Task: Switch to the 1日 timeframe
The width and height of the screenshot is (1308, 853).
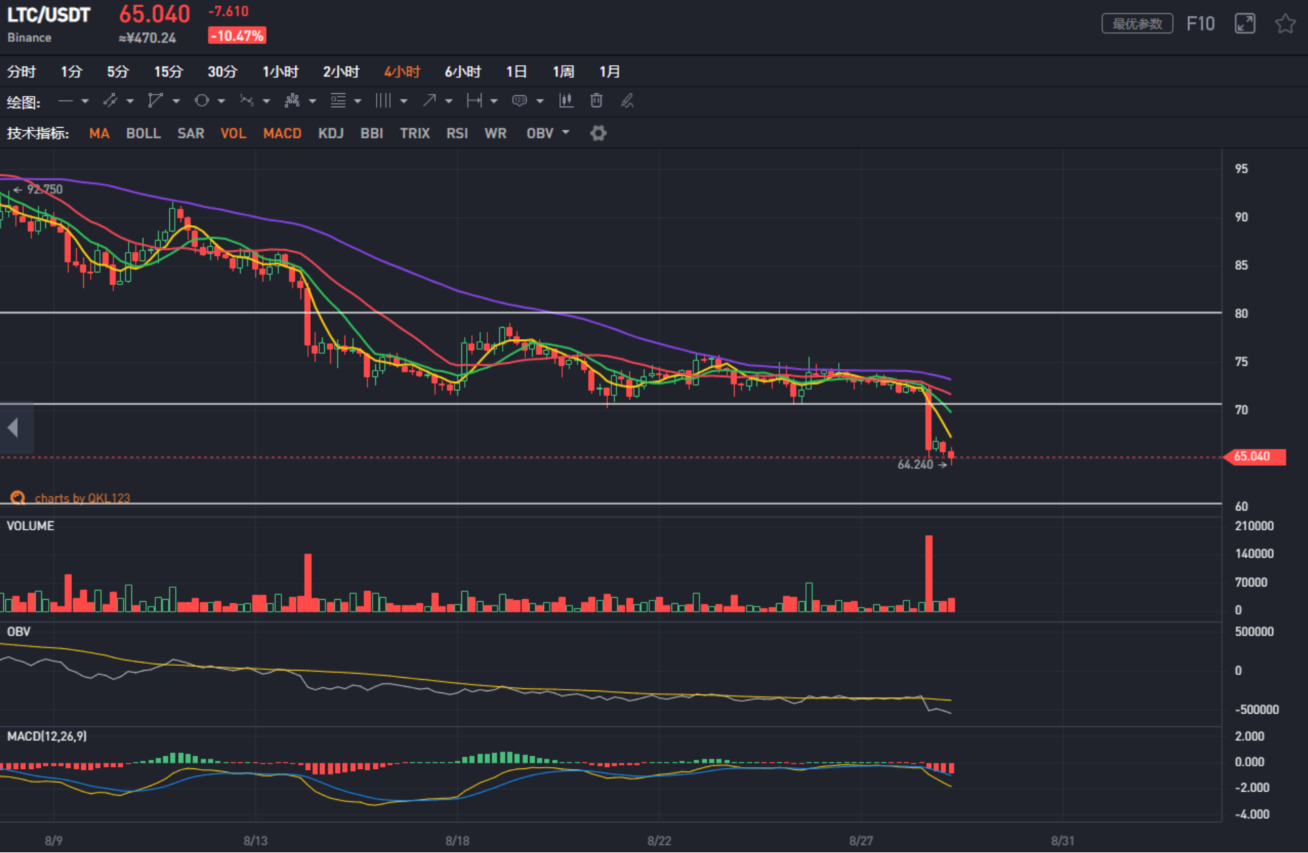Action: (x=516, y=72)
